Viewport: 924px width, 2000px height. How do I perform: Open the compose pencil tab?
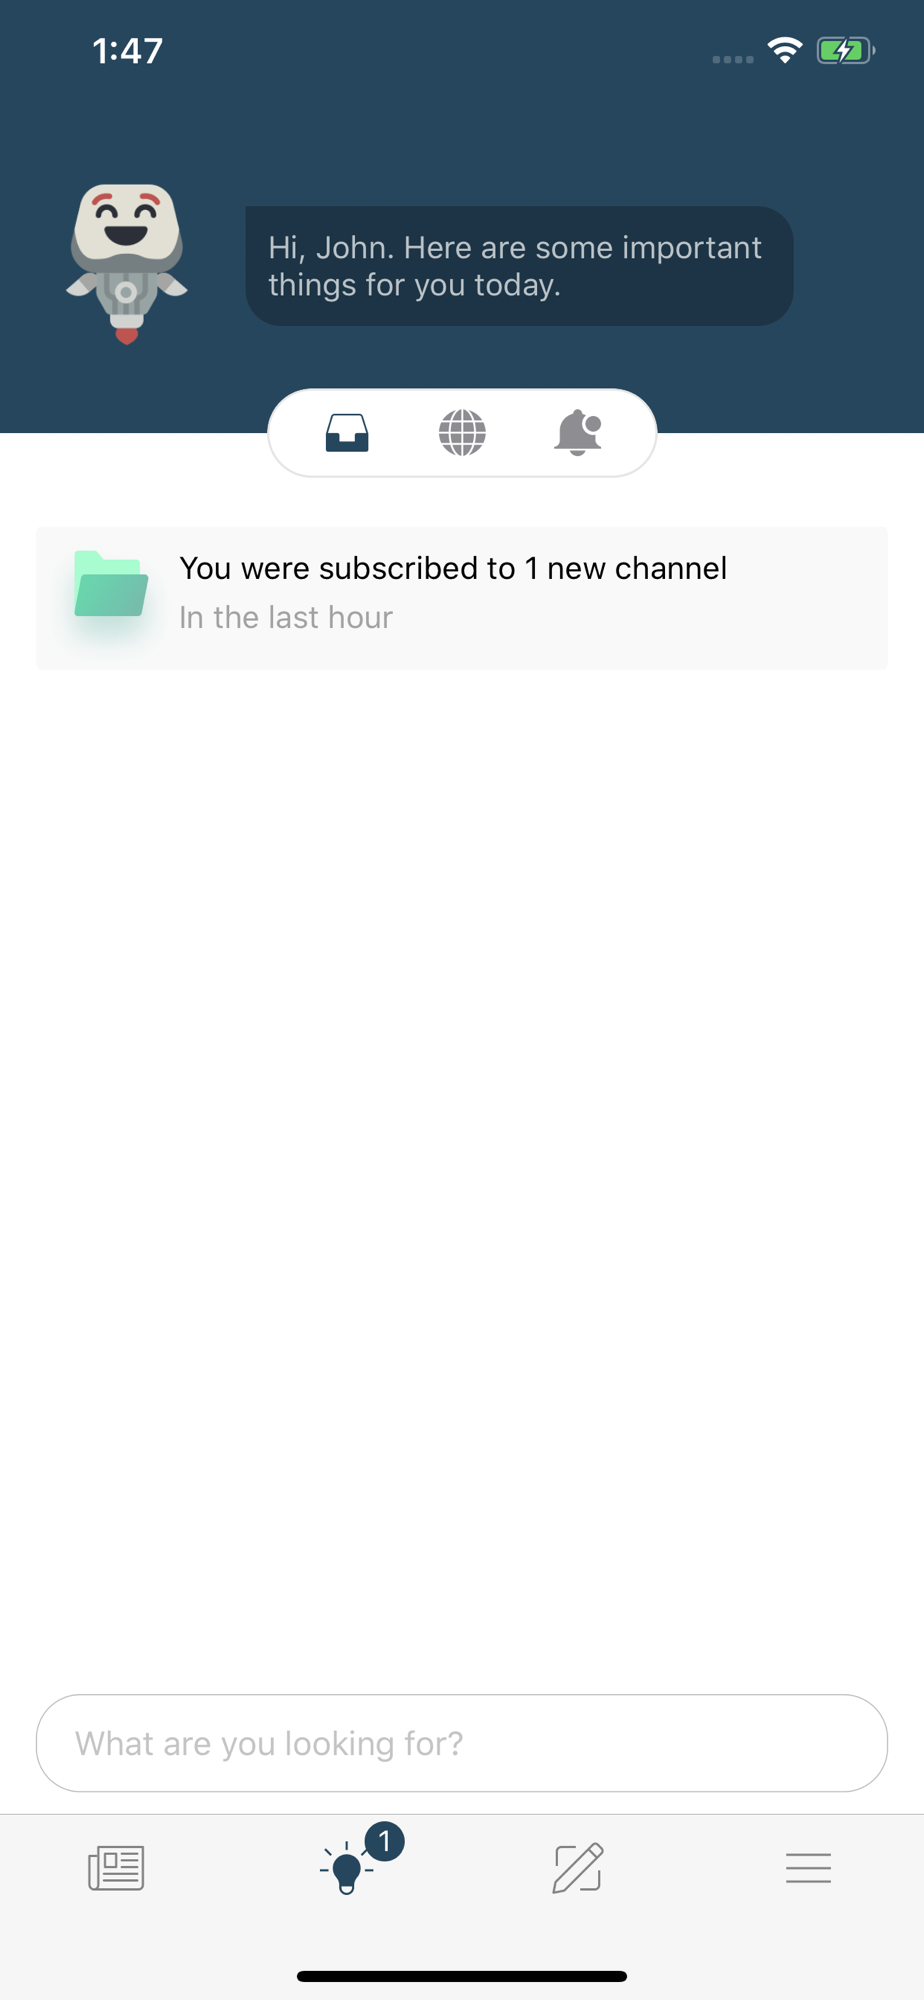(x=578, y=1868)
